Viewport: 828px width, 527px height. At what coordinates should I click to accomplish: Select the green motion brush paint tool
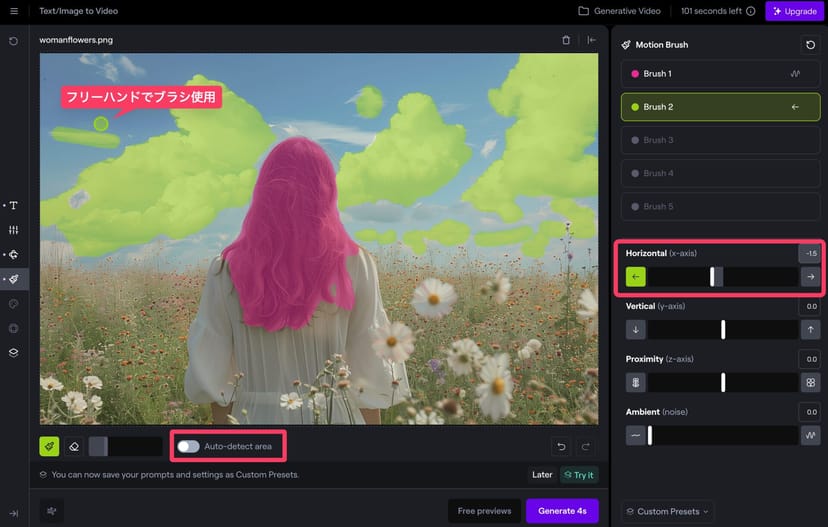49,446
